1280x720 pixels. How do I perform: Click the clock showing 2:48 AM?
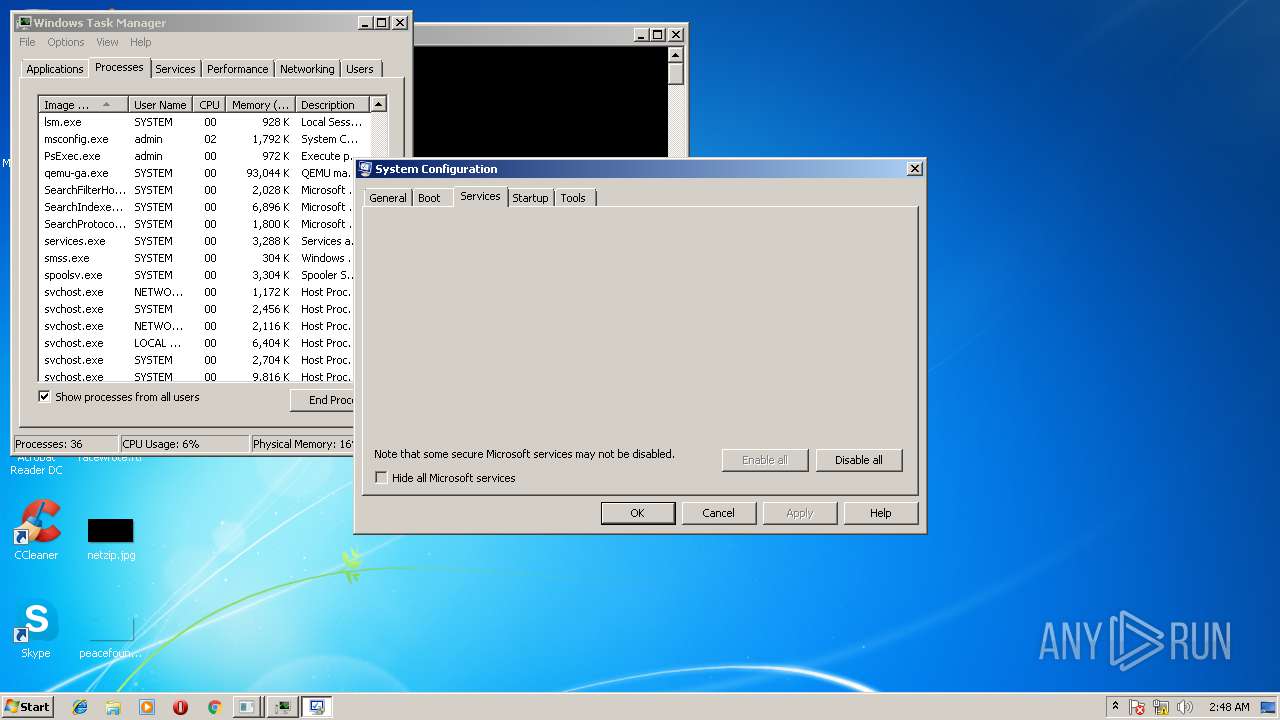(1229, 707)
